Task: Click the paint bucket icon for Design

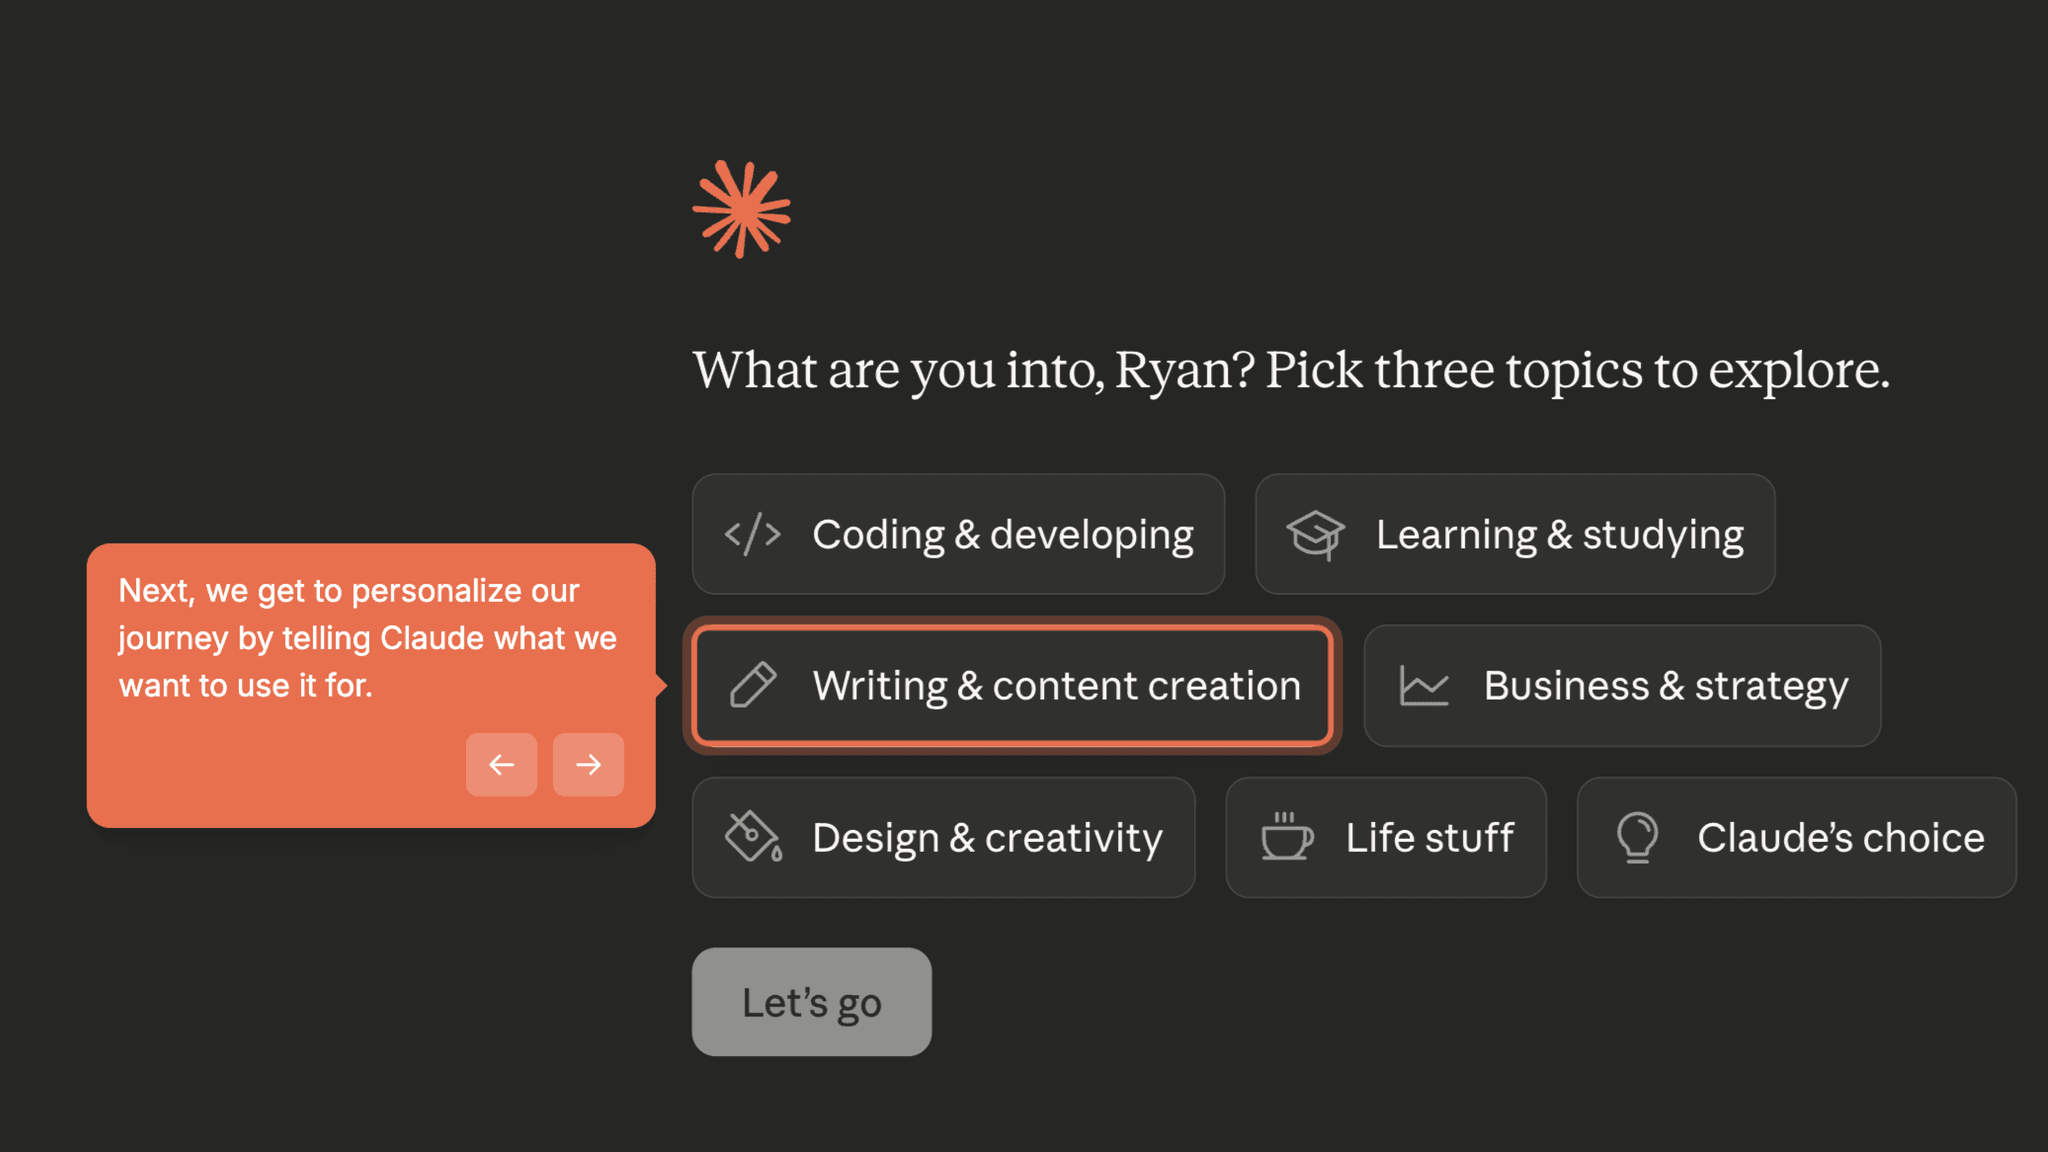Action: pyautogui.click(x=751, y=837)
